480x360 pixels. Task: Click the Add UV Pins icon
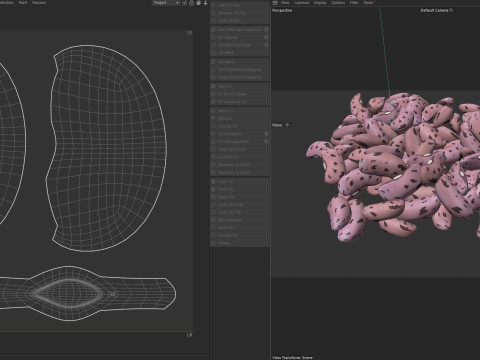tap(213, 5)
